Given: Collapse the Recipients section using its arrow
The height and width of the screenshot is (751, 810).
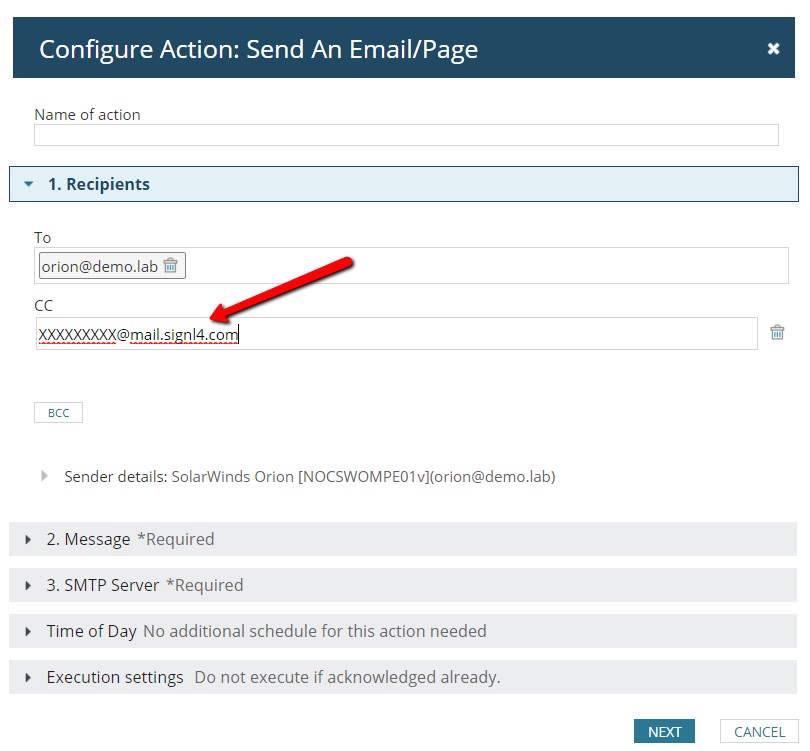Looking at the screenshot, I should [29, 184].
